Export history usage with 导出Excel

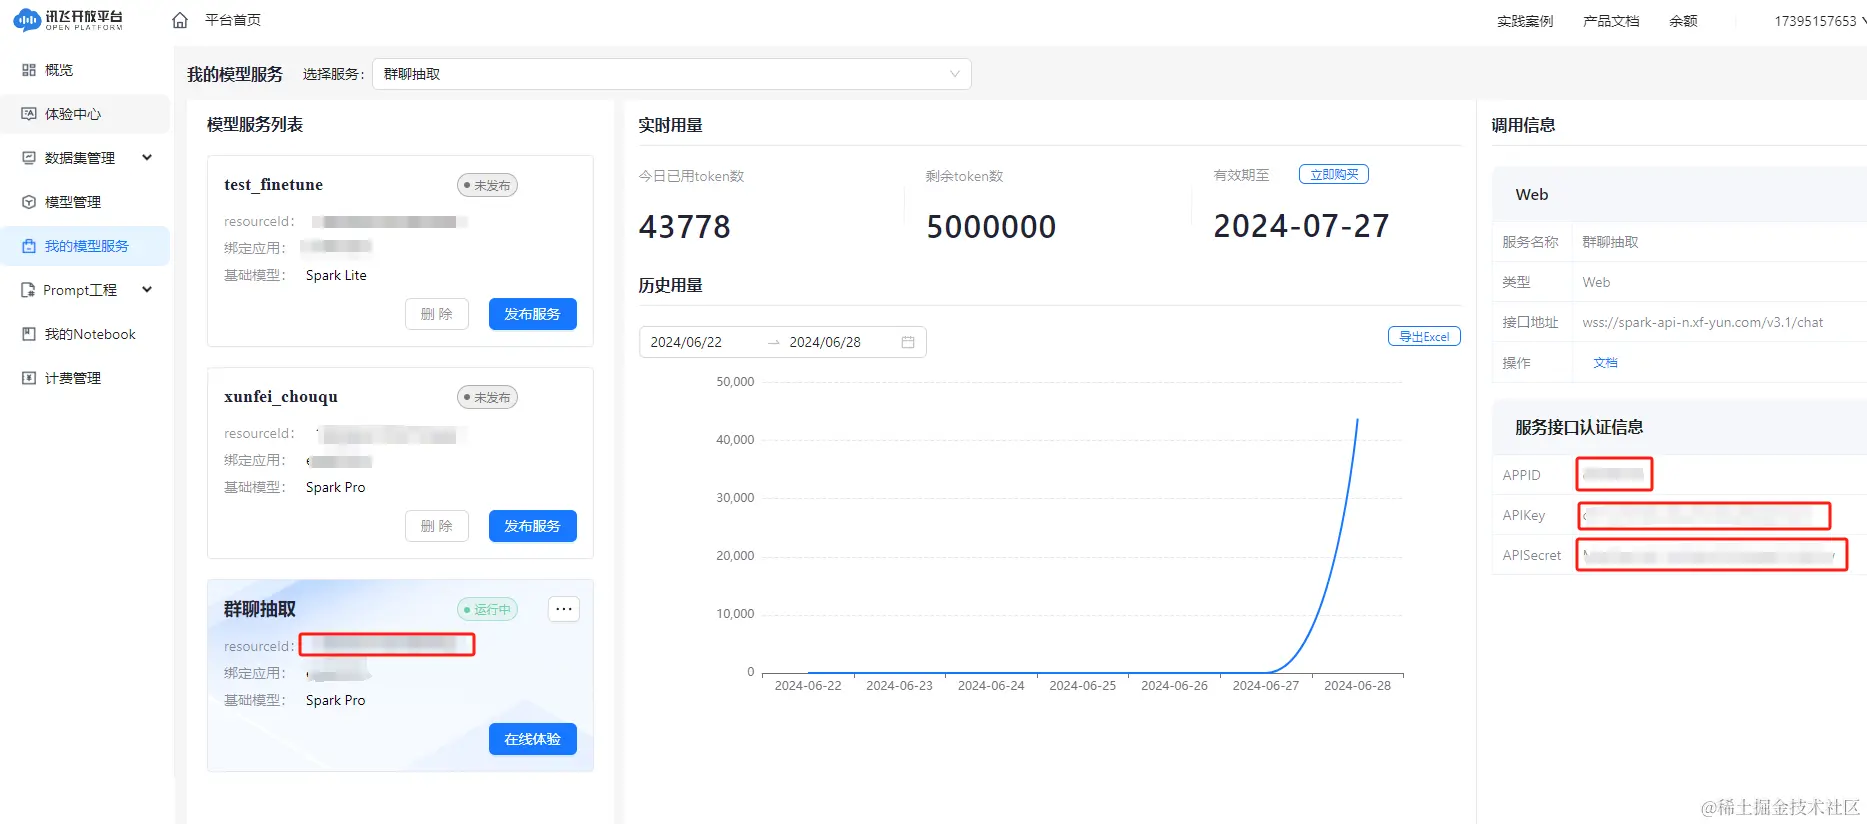point(1424,337)
